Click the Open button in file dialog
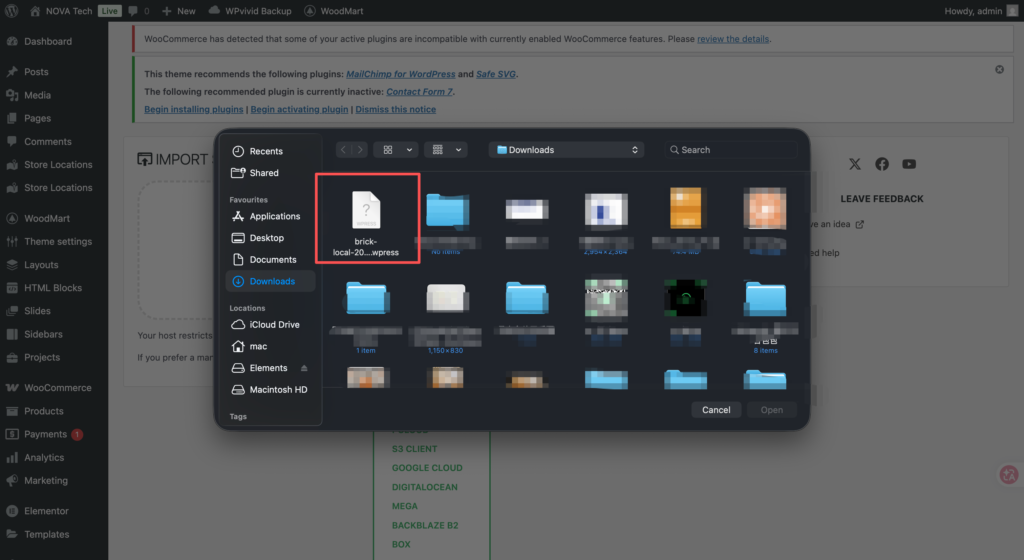Image resolution: width=1024 pixels, height=560 pixels. tap(771, 410)
